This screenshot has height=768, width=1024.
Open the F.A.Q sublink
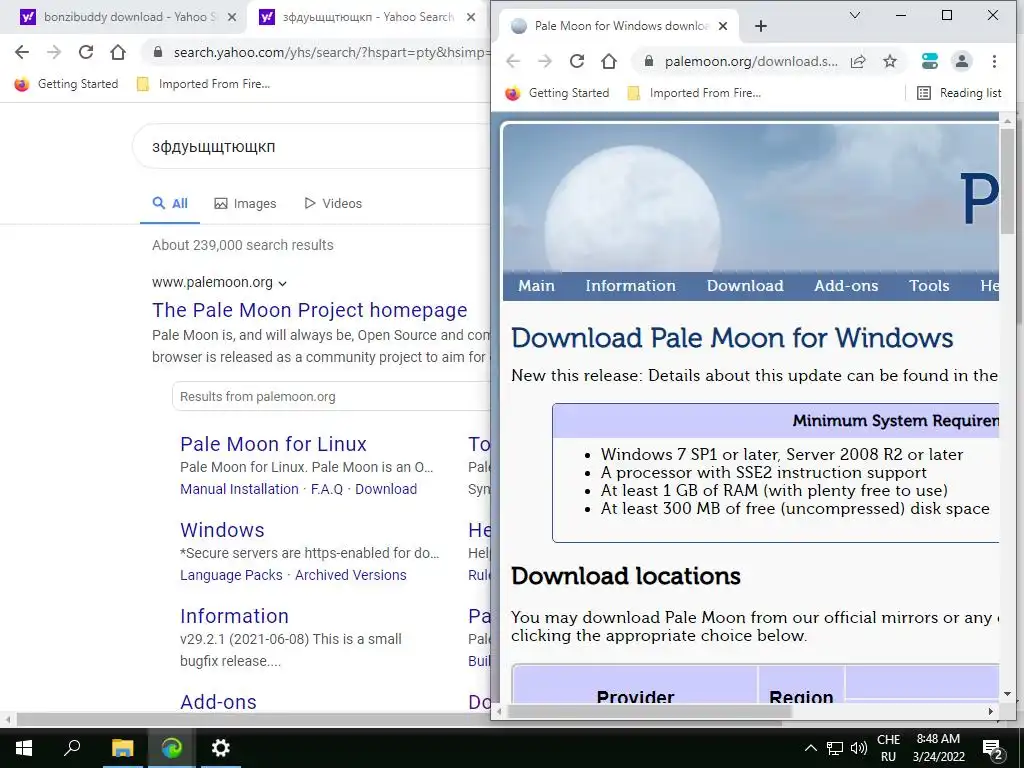(x=327, y=489)
